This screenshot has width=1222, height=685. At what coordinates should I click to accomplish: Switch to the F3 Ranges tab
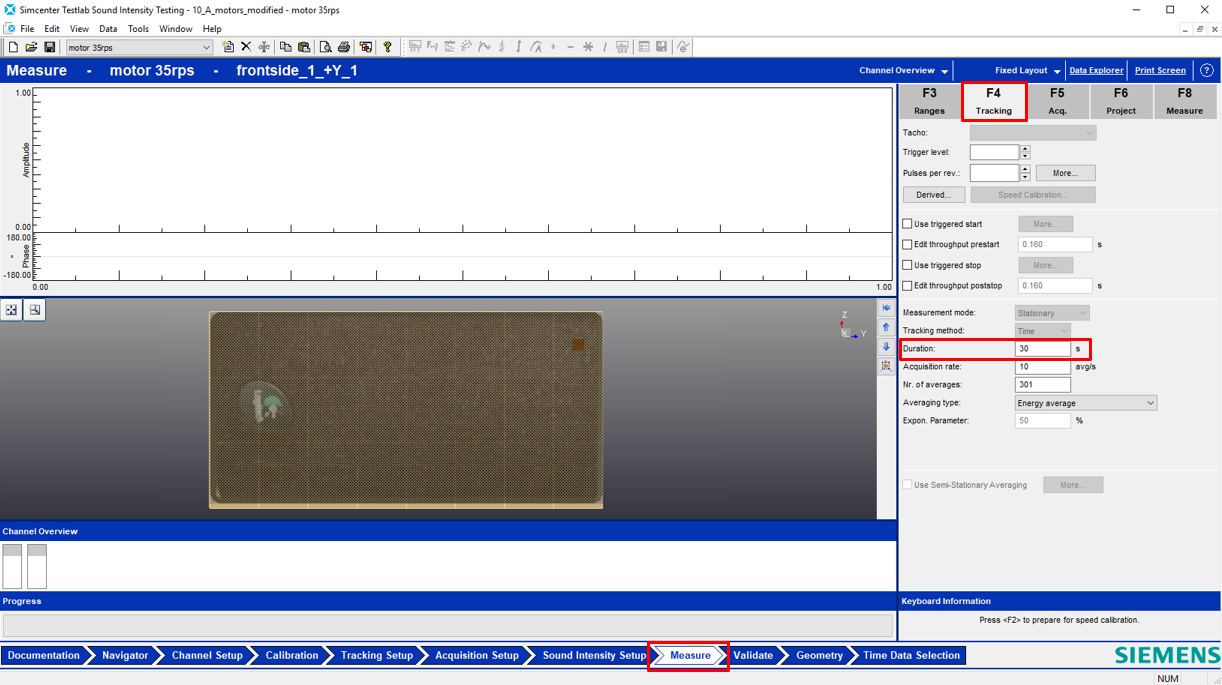pos(929,101)
